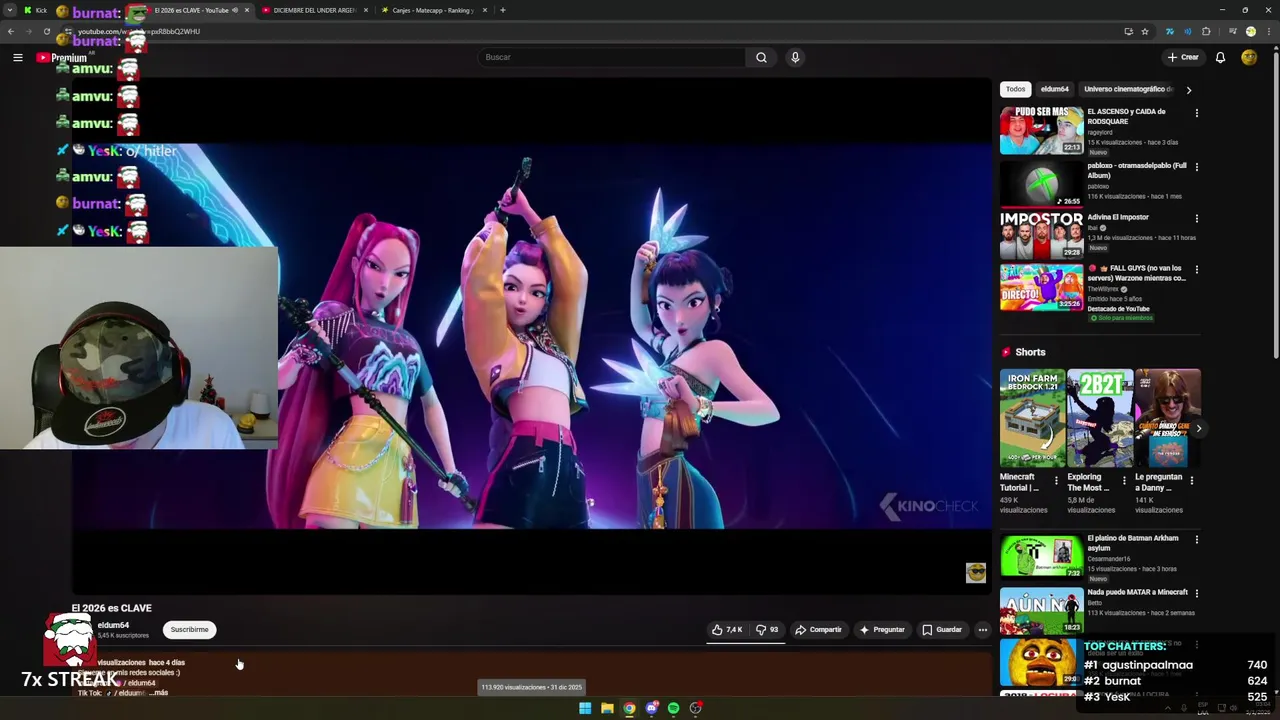
Task: Click the Buscar search input field
Action: pyautogui.click(x=611, y=57)
